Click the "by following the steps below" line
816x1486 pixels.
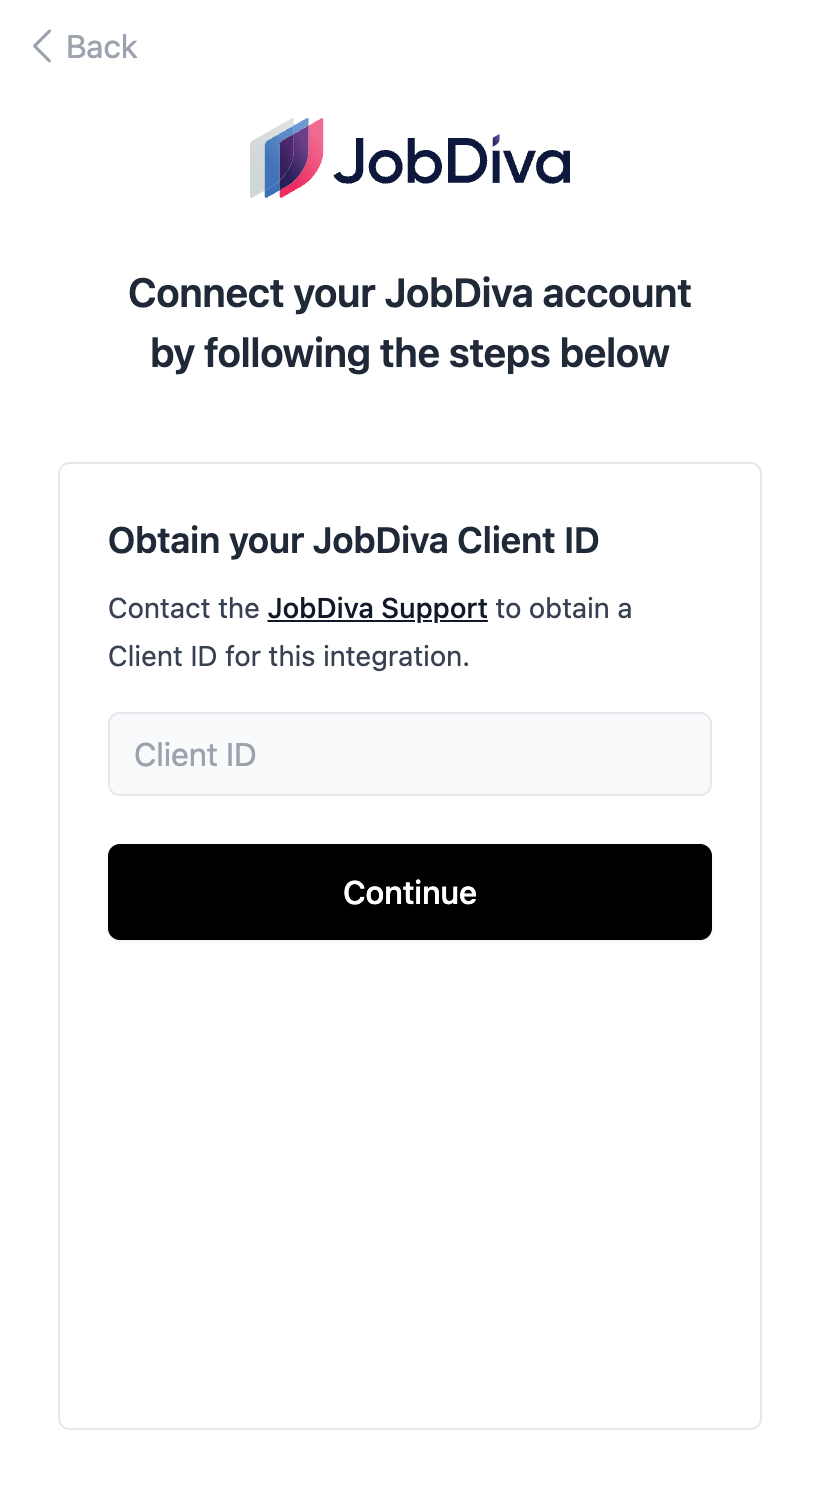(409, 353)
